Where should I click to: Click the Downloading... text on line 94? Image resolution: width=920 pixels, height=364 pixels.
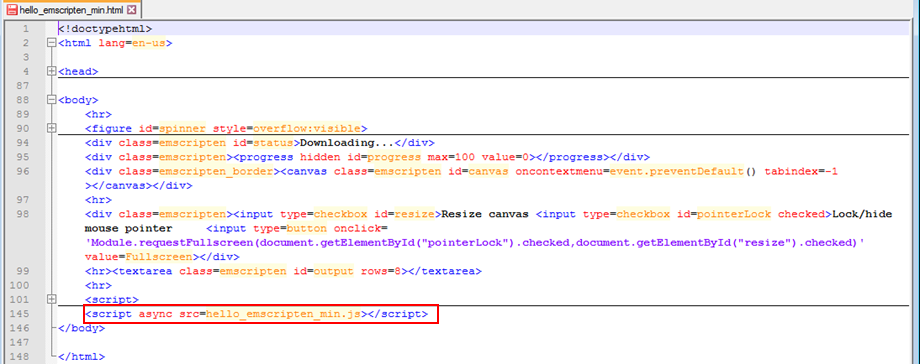coord(347,143)
